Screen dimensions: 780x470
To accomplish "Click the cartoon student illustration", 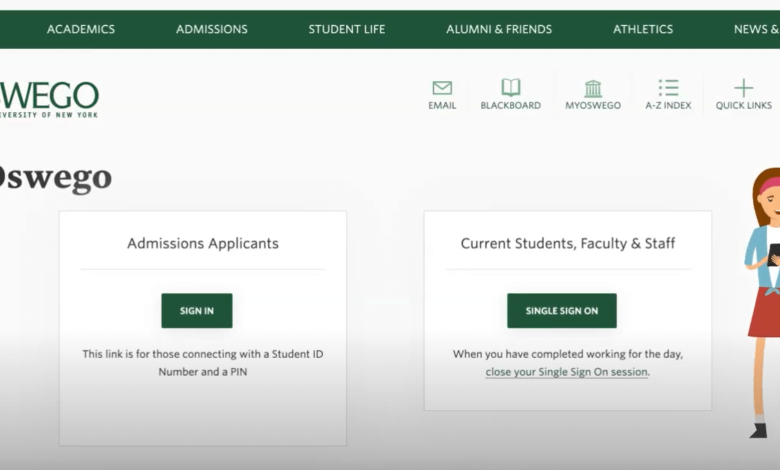I will [762, 303].
